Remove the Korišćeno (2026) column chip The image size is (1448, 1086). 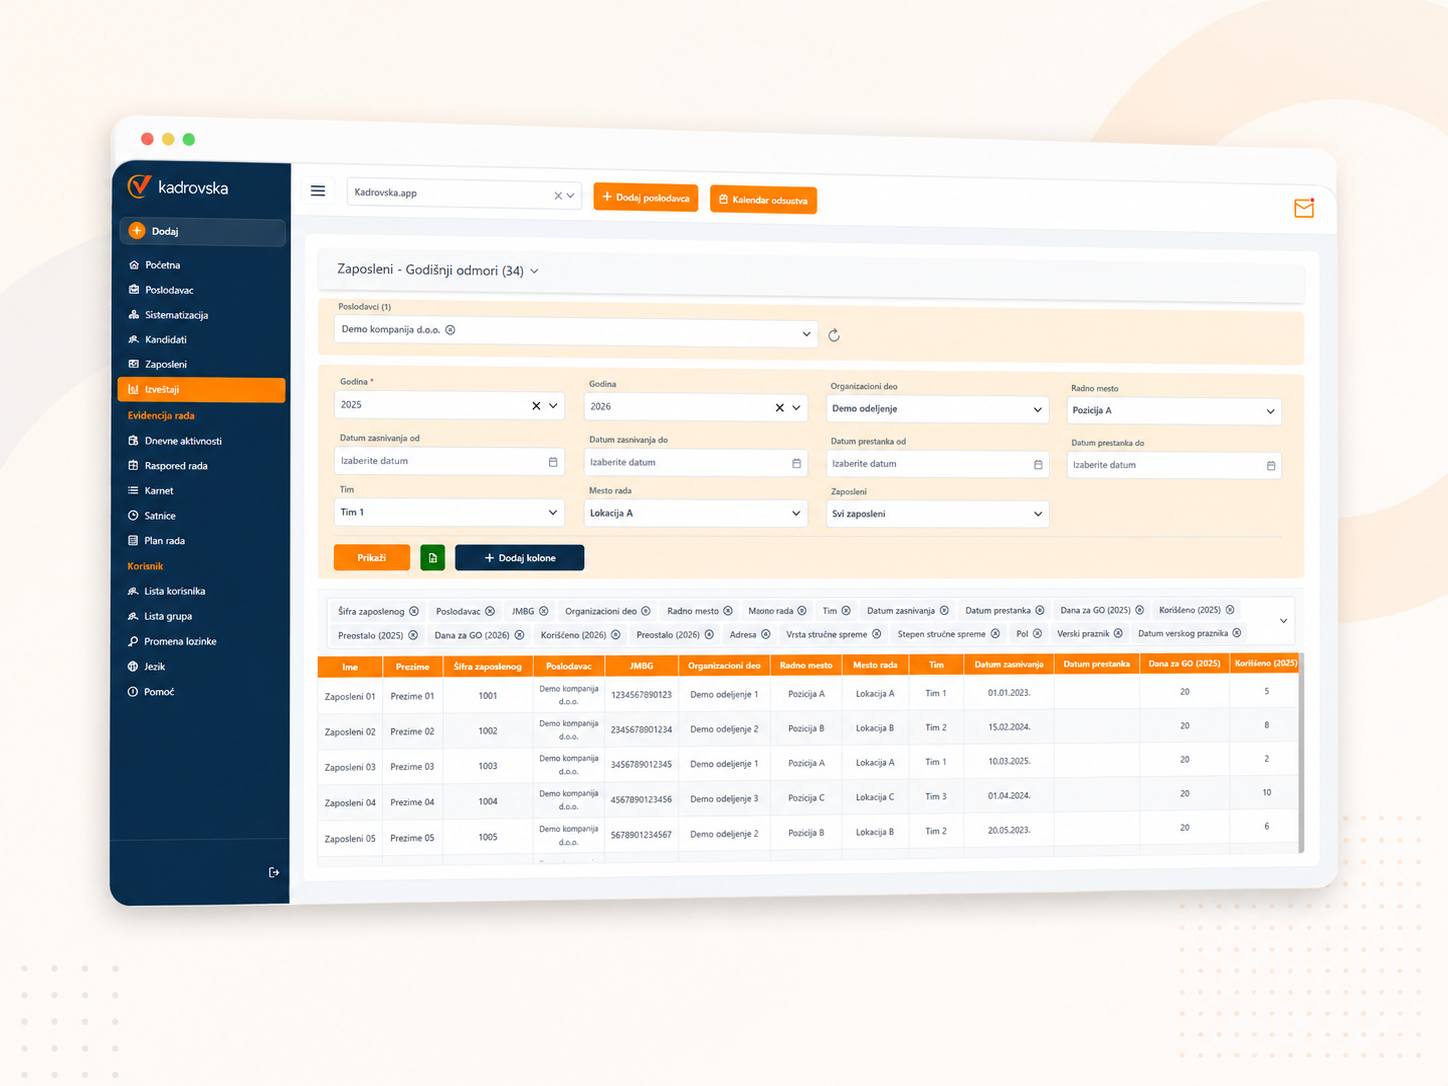point(616,635)
